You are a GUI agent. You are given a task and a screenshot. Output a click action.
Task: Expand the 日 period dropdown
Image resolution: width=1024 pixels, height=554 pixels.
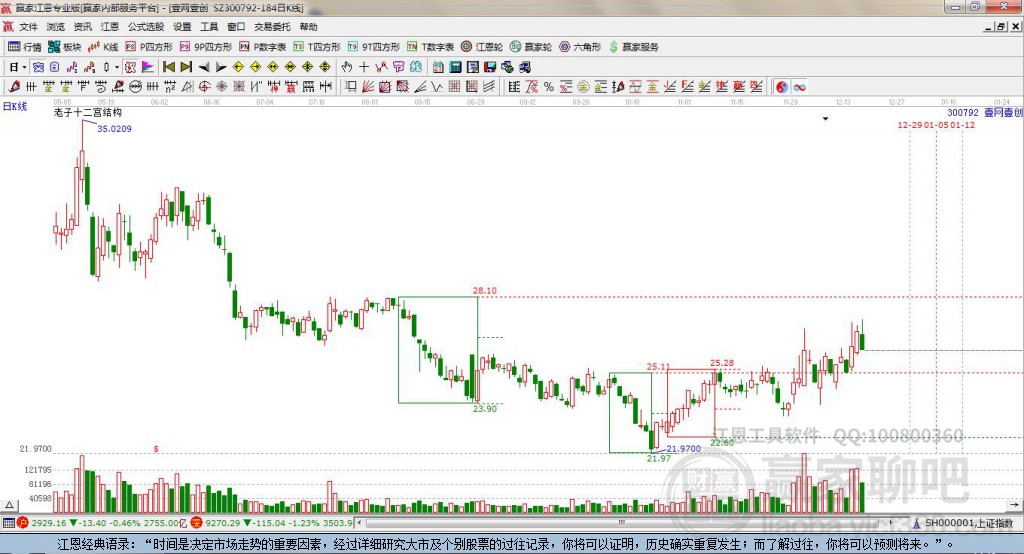point(24,67)
